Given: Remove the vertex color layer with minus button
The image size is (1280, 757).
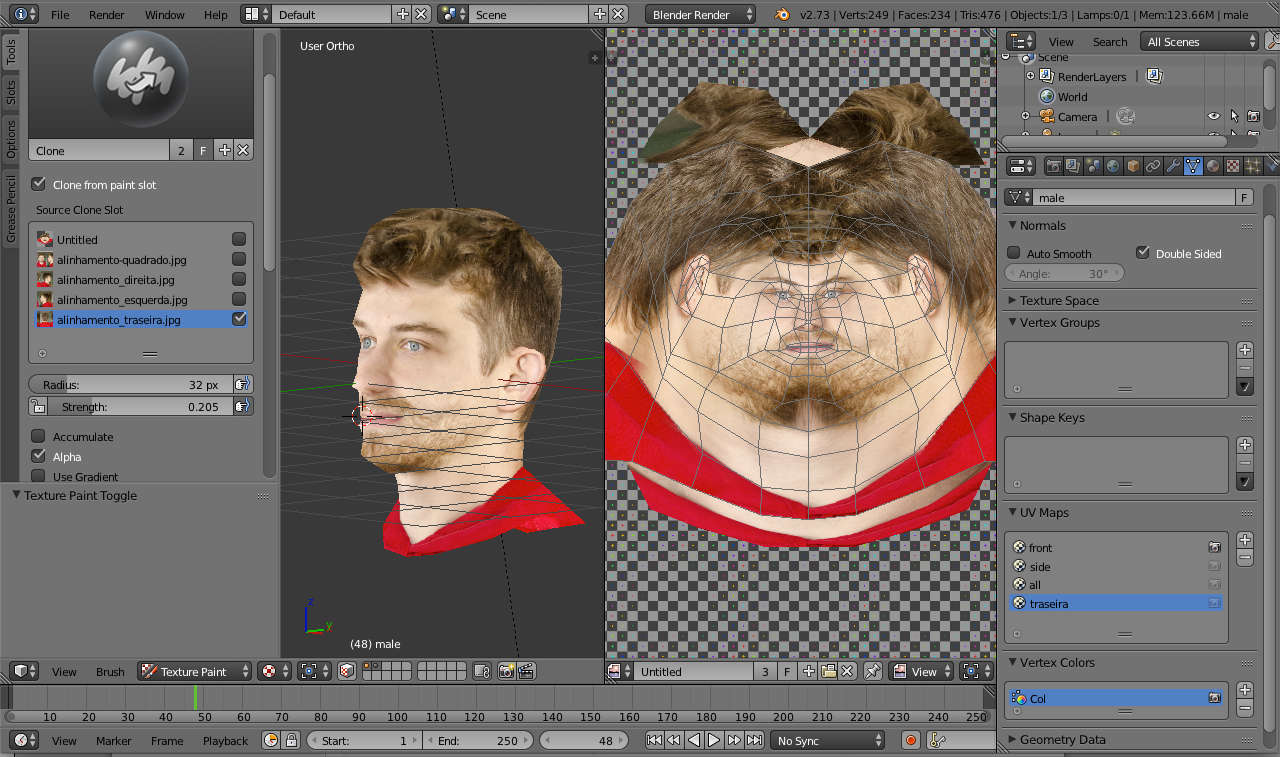Looking at the screenshot, I should pyautogui.click(x=1244, y=708).
